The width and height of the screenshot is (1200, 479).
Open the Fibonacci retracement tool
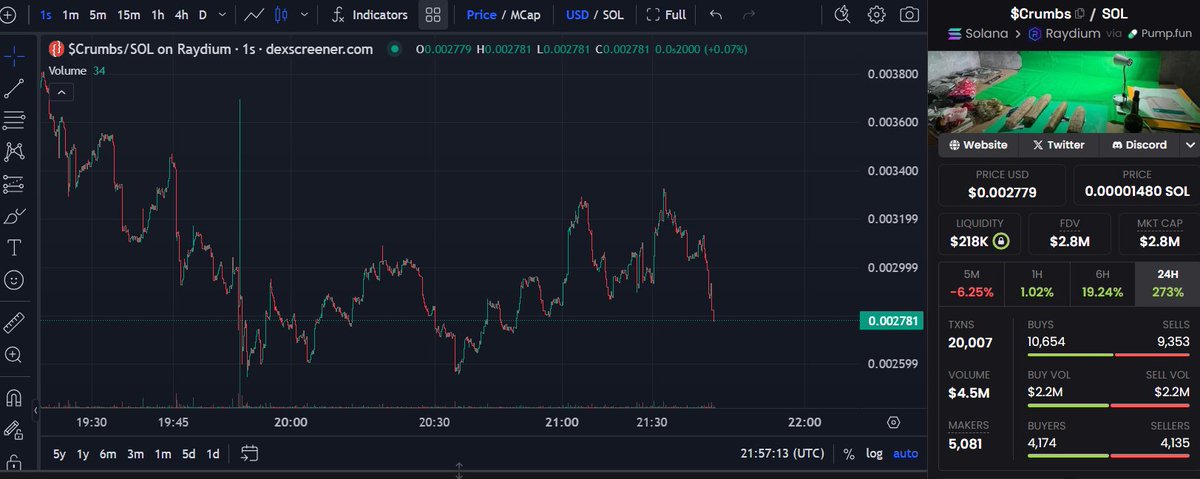(14, 120)
